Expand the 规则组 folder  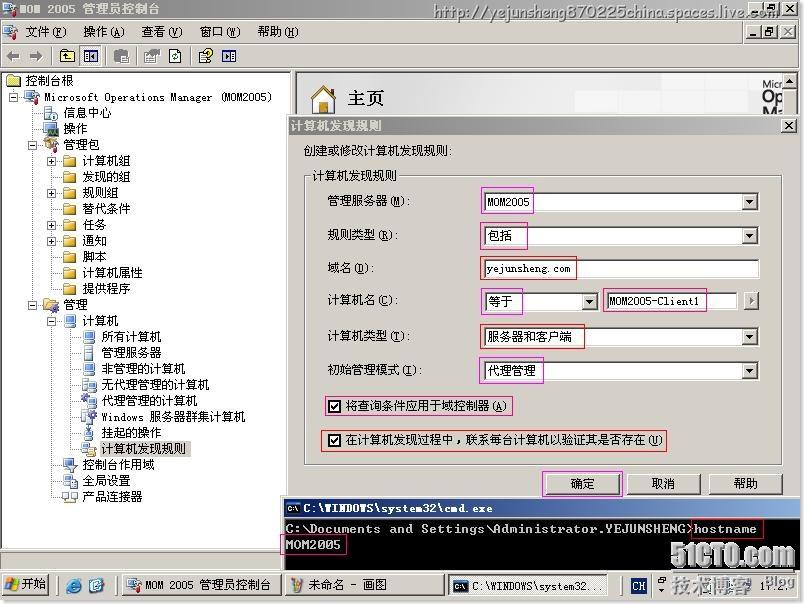(51, 193)
